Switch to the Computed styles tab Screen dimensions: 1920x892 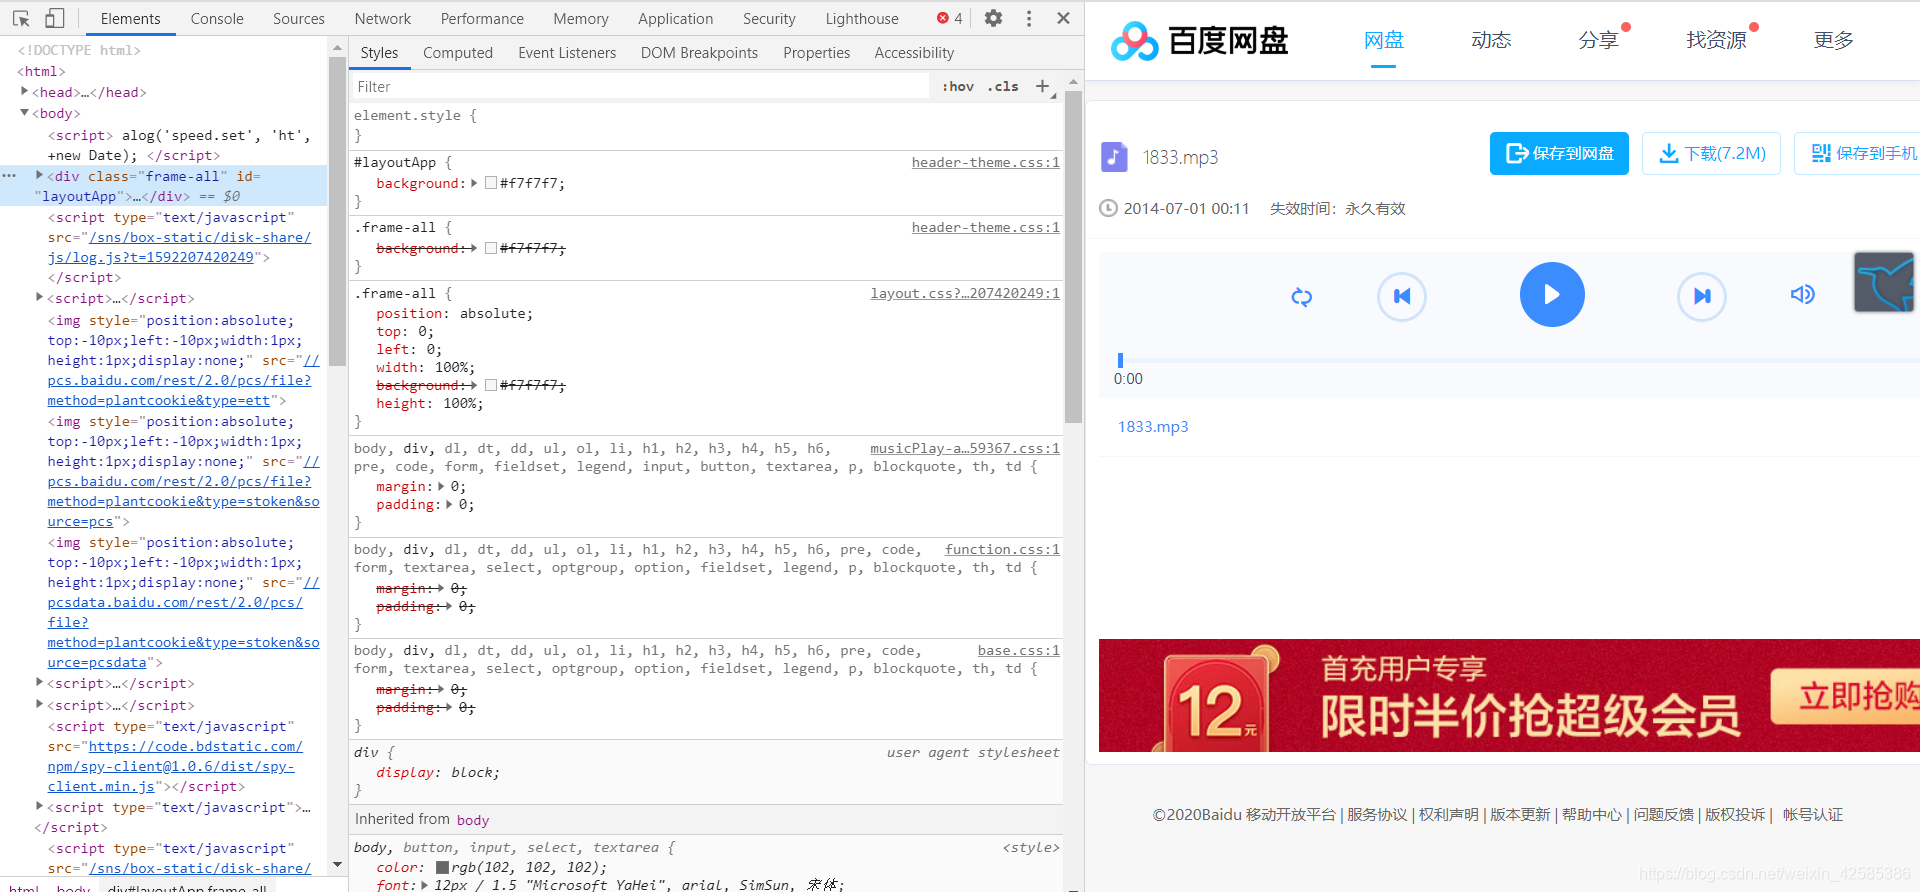click(458, 53)
